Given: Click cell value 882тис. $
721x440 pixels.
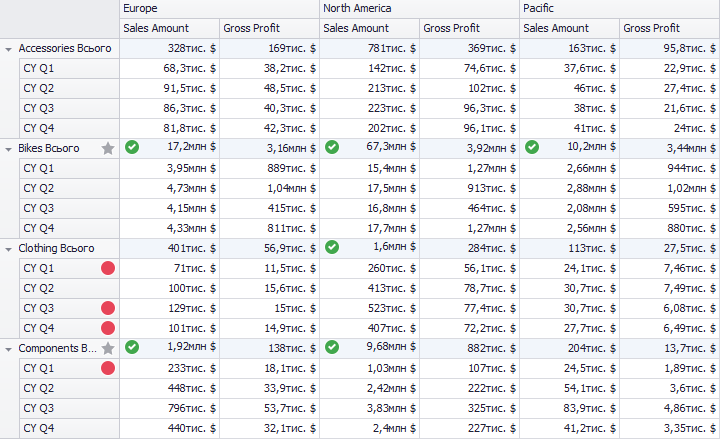Looking at the screenshot, I should [492, 349].
